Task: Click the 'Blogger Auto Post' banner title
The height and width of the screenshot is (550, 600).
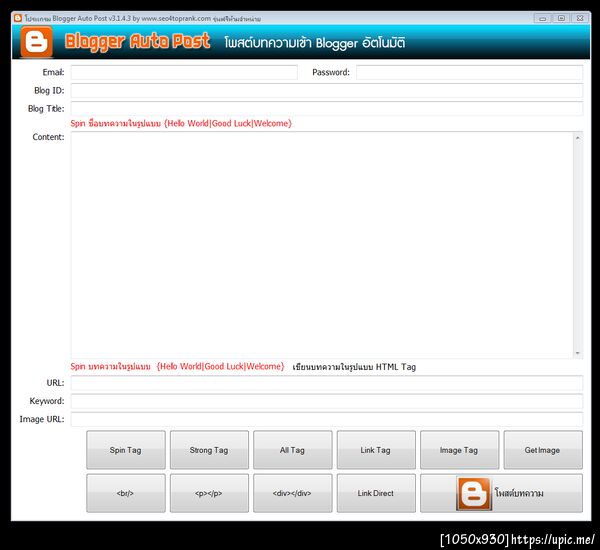Action: tap(137, 42)
